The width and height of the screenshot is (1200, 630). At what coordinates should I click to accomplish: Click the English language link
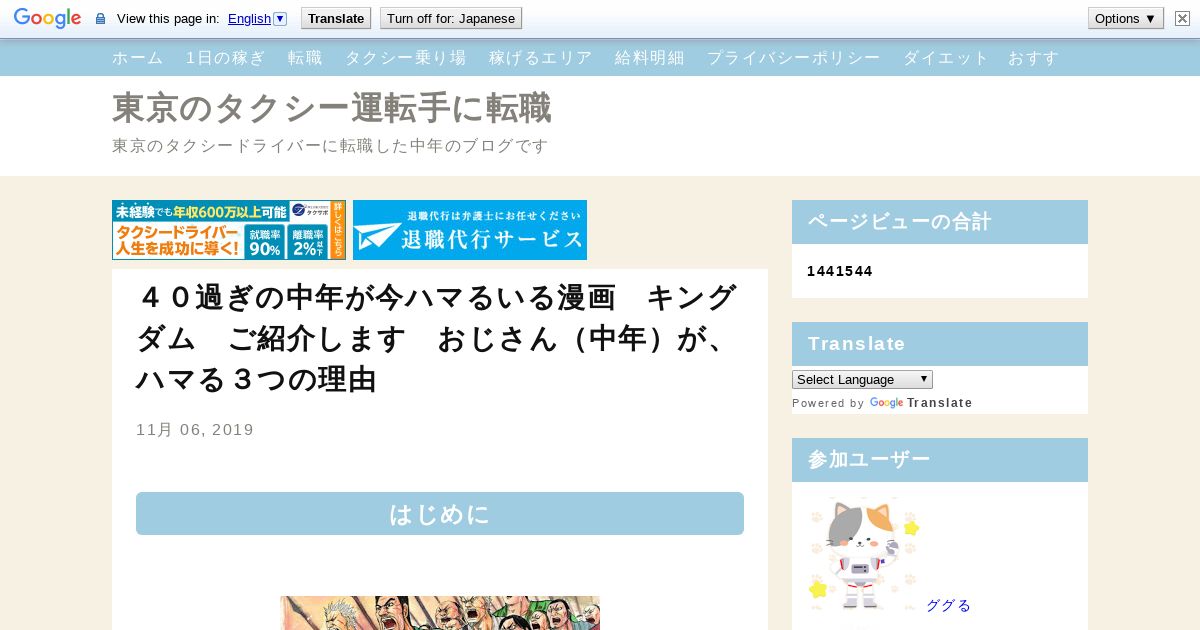[x=249, y=18]
